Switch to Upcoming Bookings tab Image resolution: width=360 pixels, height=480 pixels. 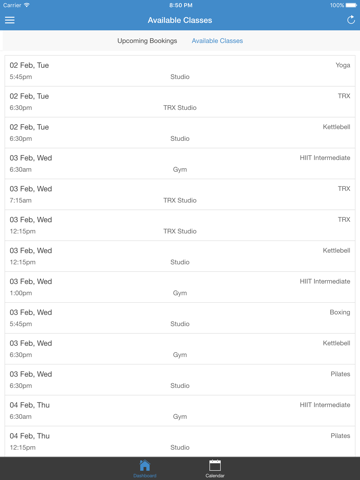147,41
